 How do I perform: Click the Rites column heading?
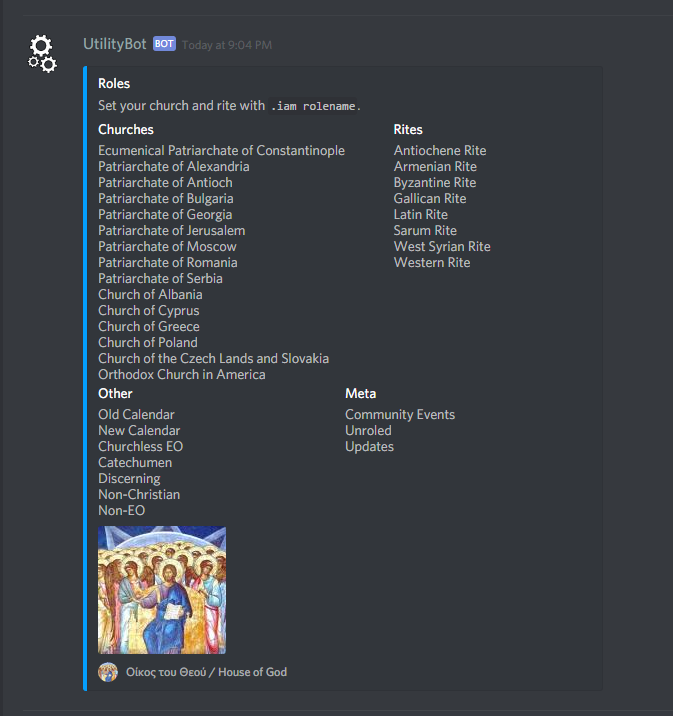point(408,130)
